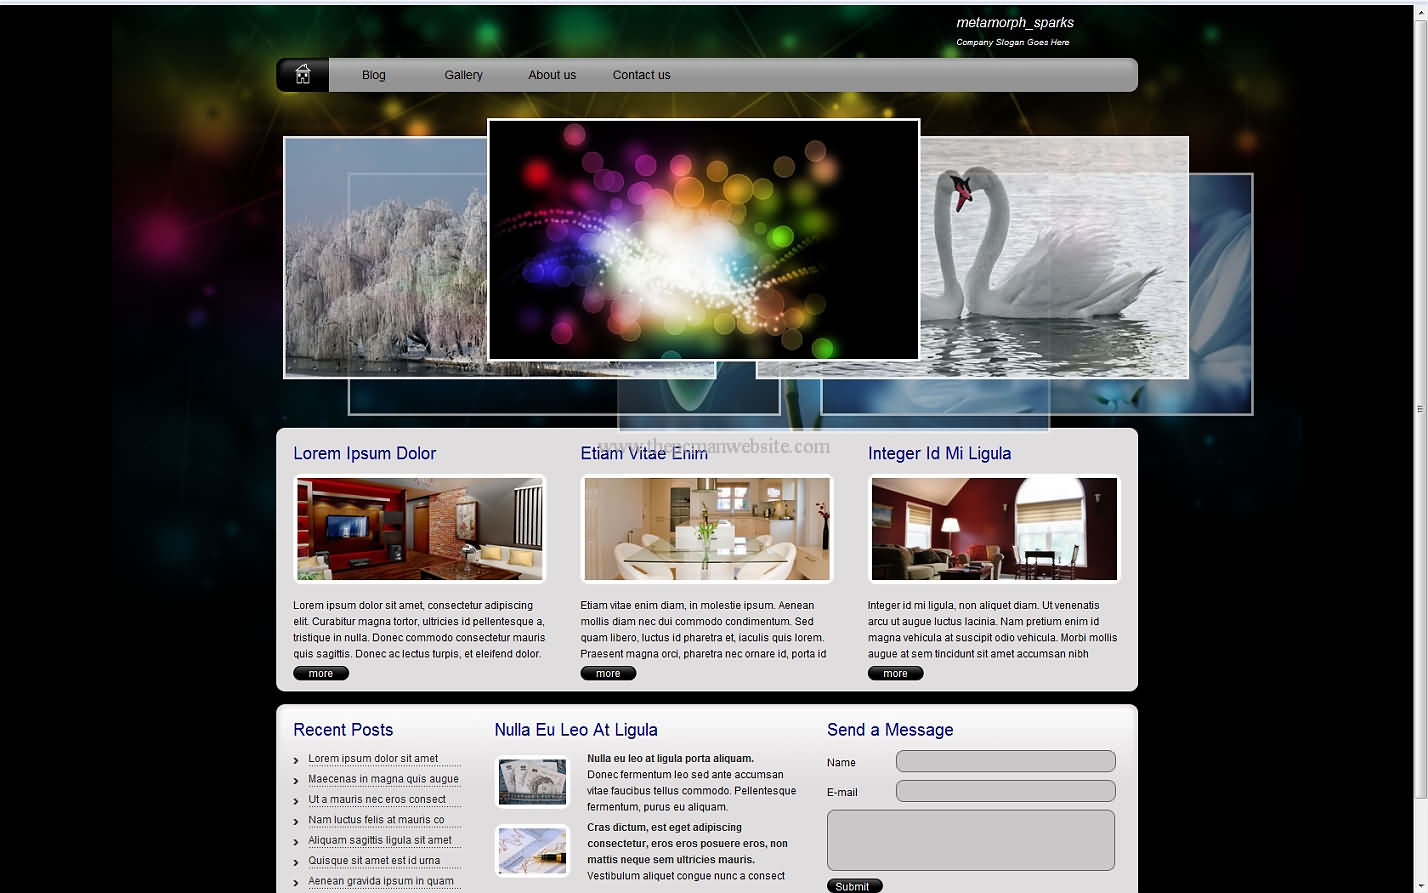Open recent post Aenean gravida ipsum in quam
1428x893 pixels.
click(381, 881)
